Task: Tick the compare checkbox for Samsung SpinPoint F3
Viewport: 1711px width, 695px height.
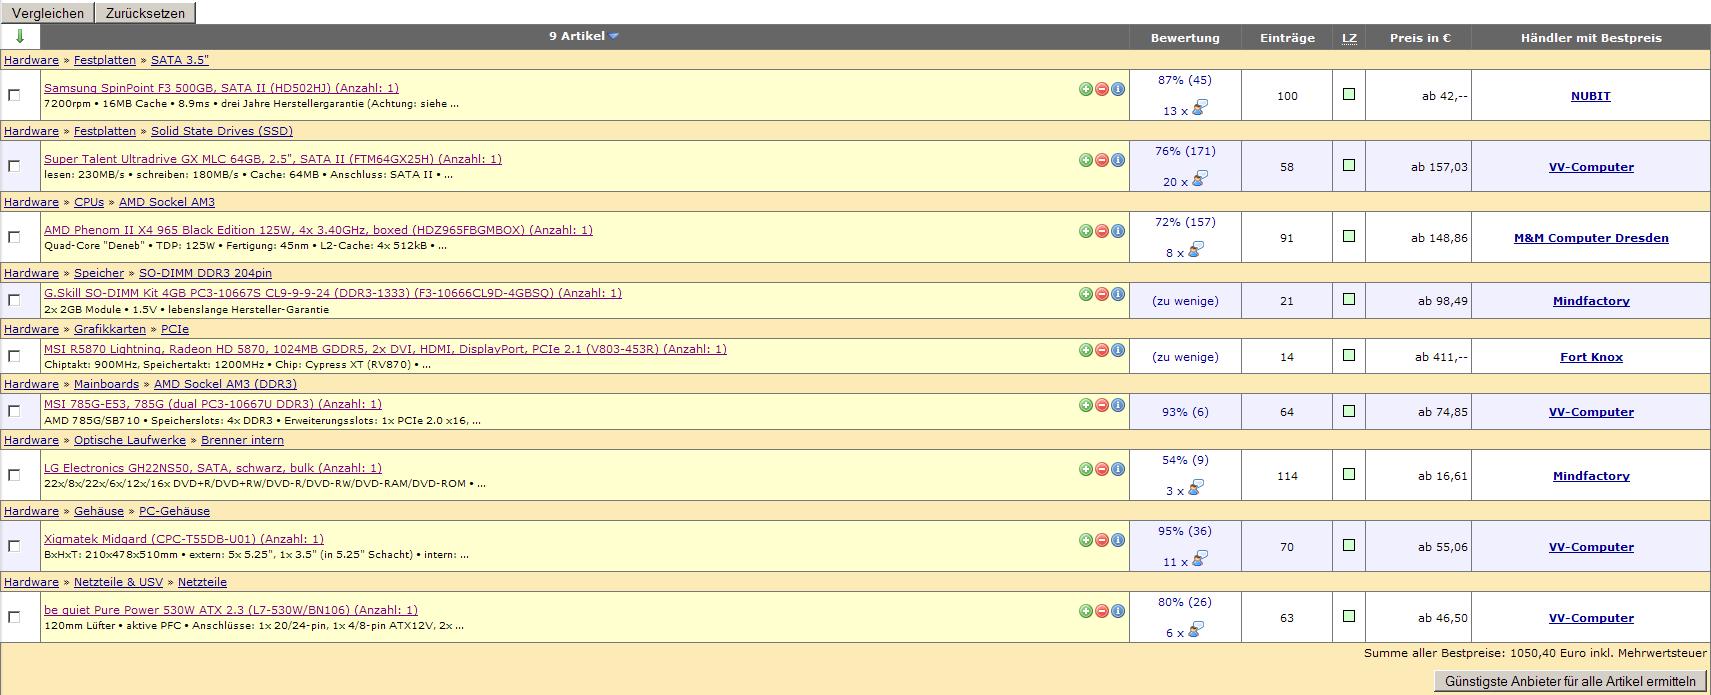Action: (x=14, y=95)
